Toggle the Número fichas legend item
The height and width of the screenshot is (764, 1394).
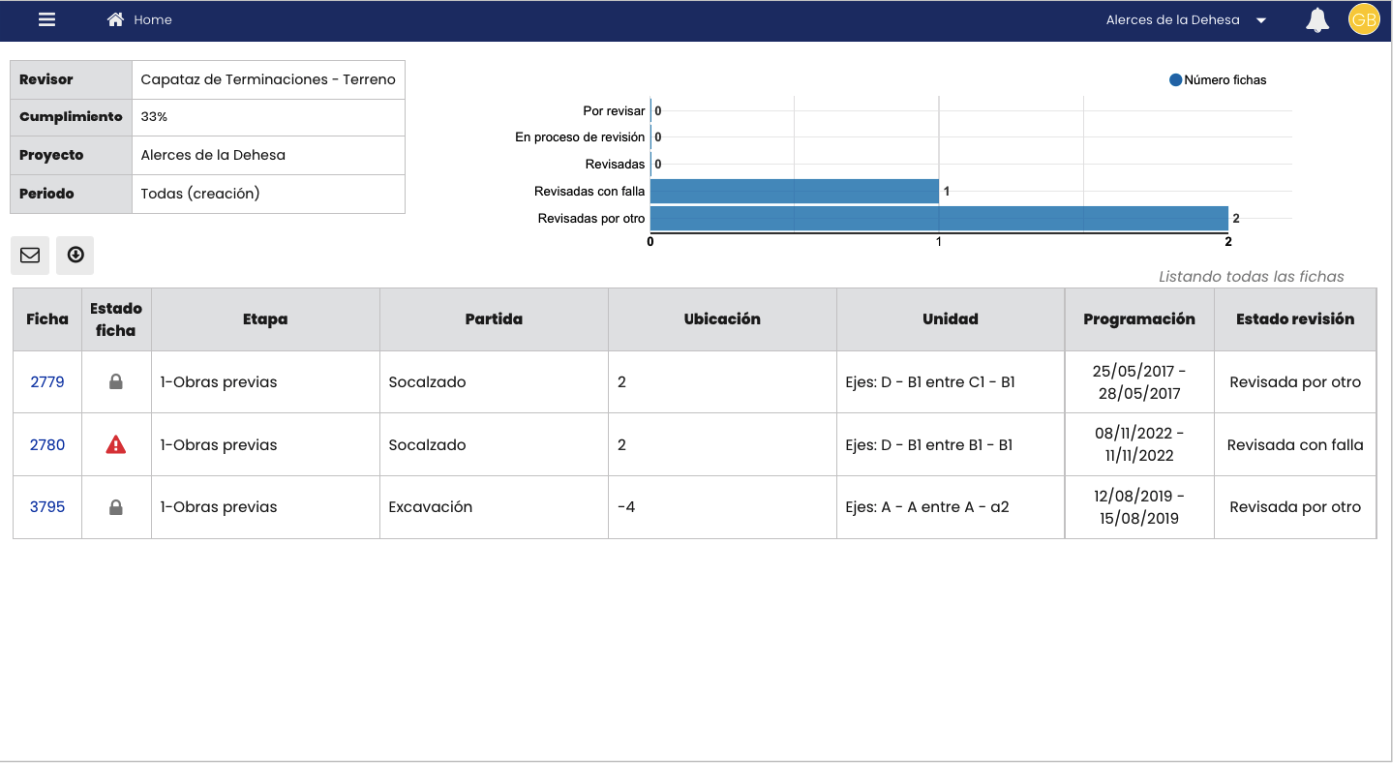[x=1217, y=80]
